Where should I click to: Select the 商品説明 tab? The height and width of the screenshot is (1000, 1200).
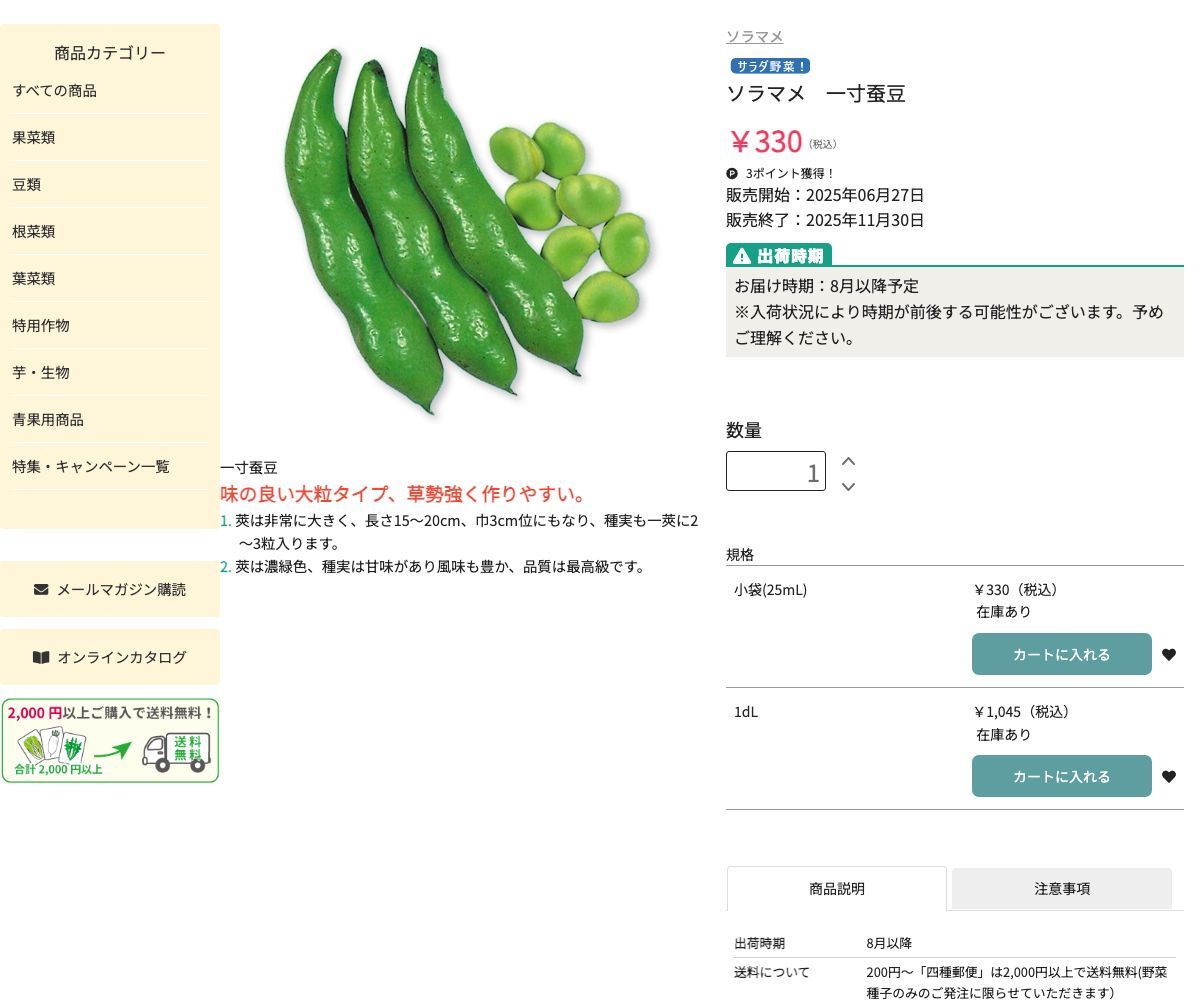click(837, 888)
